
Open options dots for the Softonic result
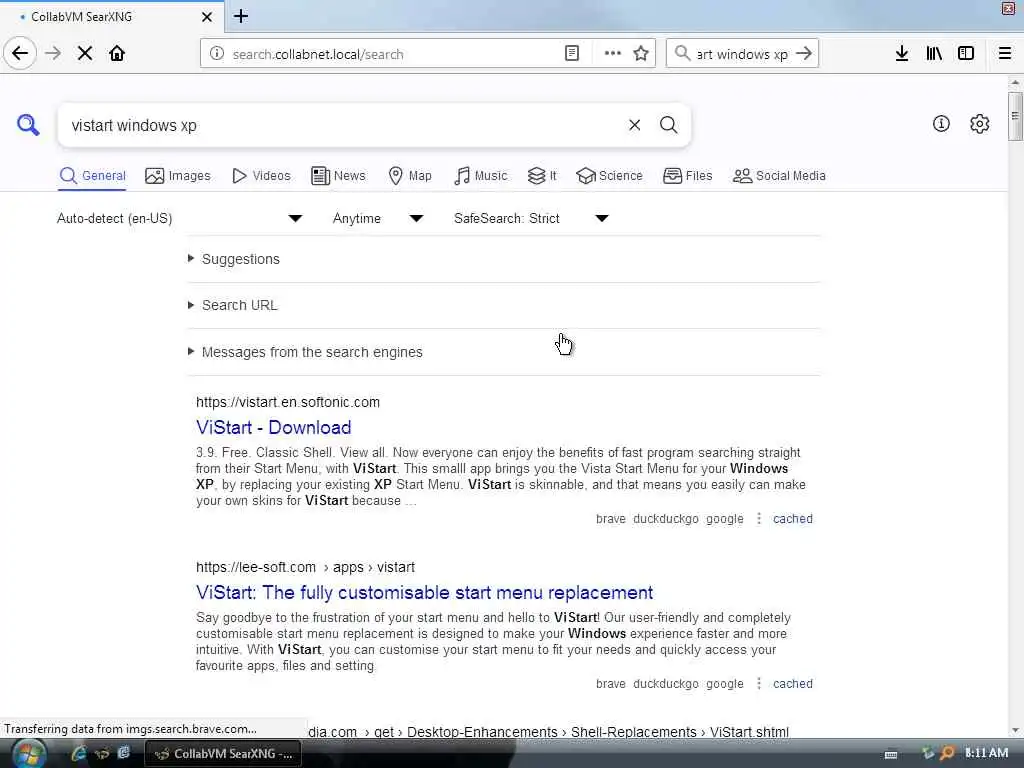758,519
